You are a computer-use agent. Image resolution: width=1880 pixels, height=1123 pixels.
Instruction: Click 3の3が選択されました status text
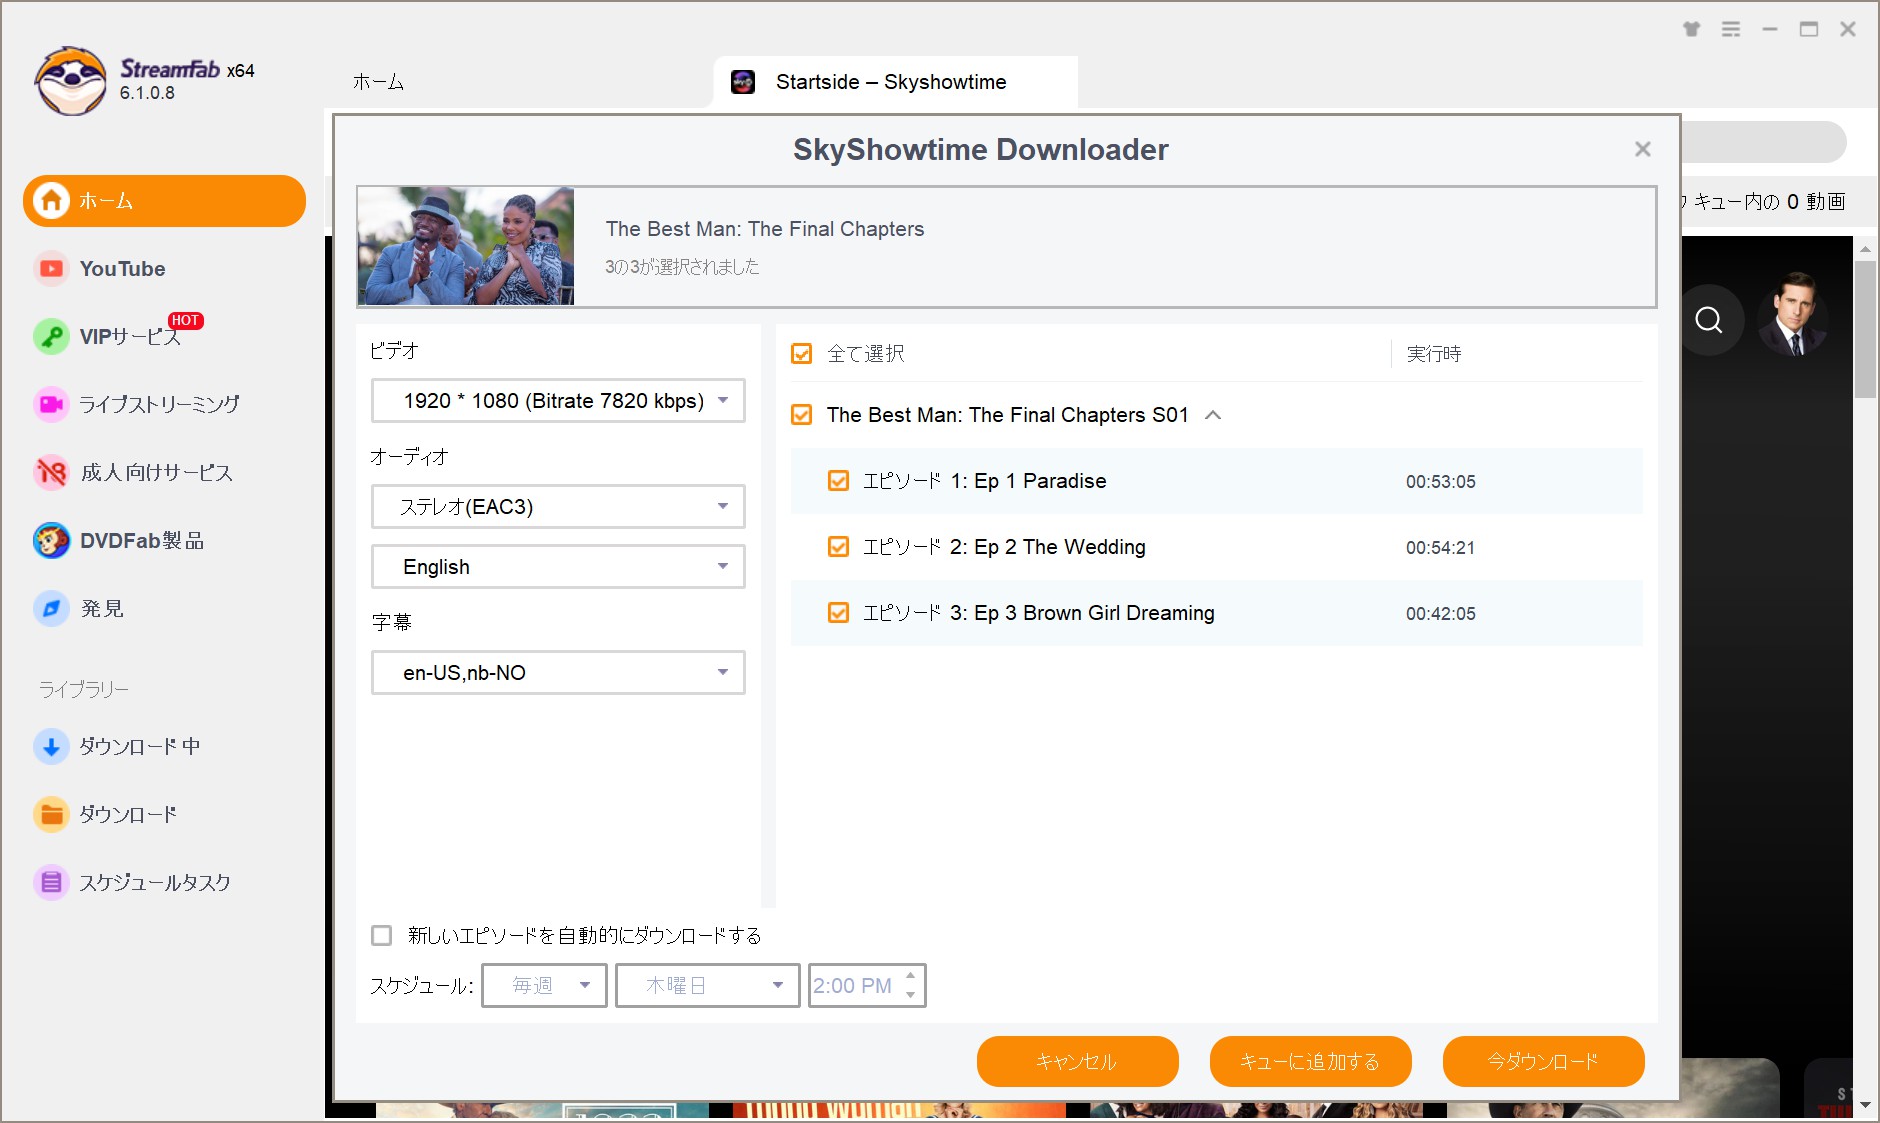[682, 267]
